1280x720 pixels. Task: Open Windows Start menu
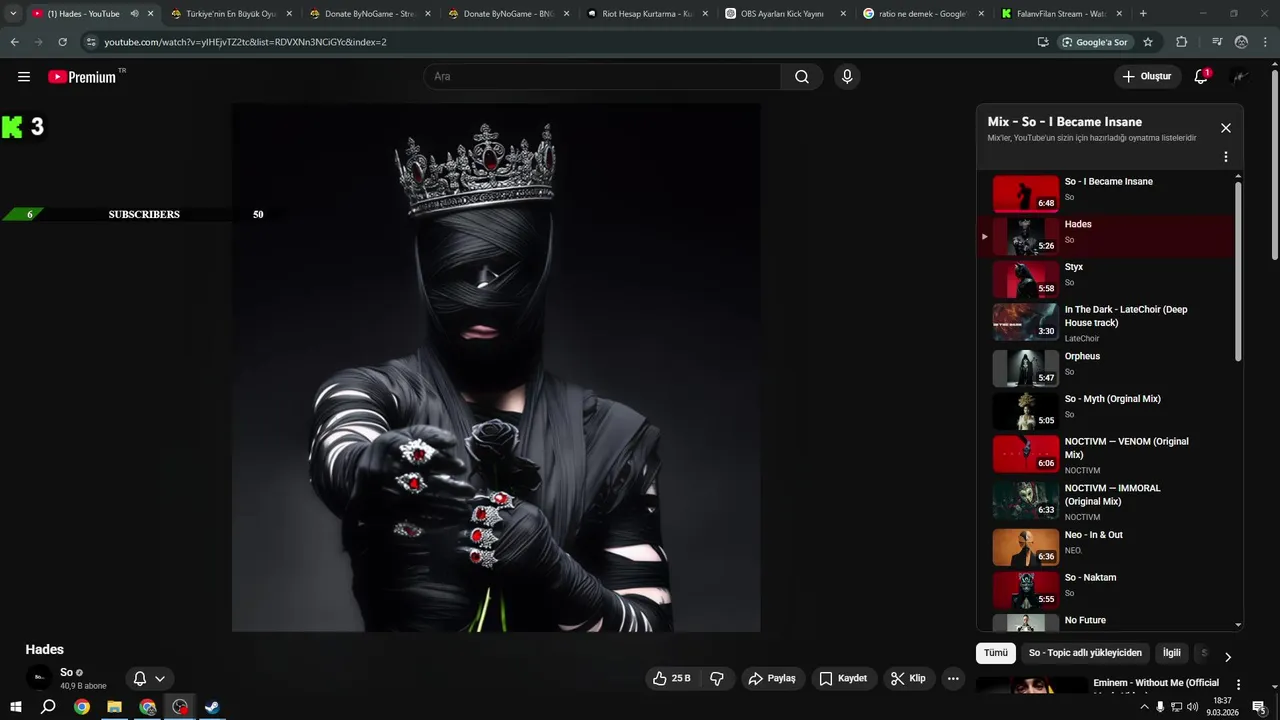click(16, 707)
